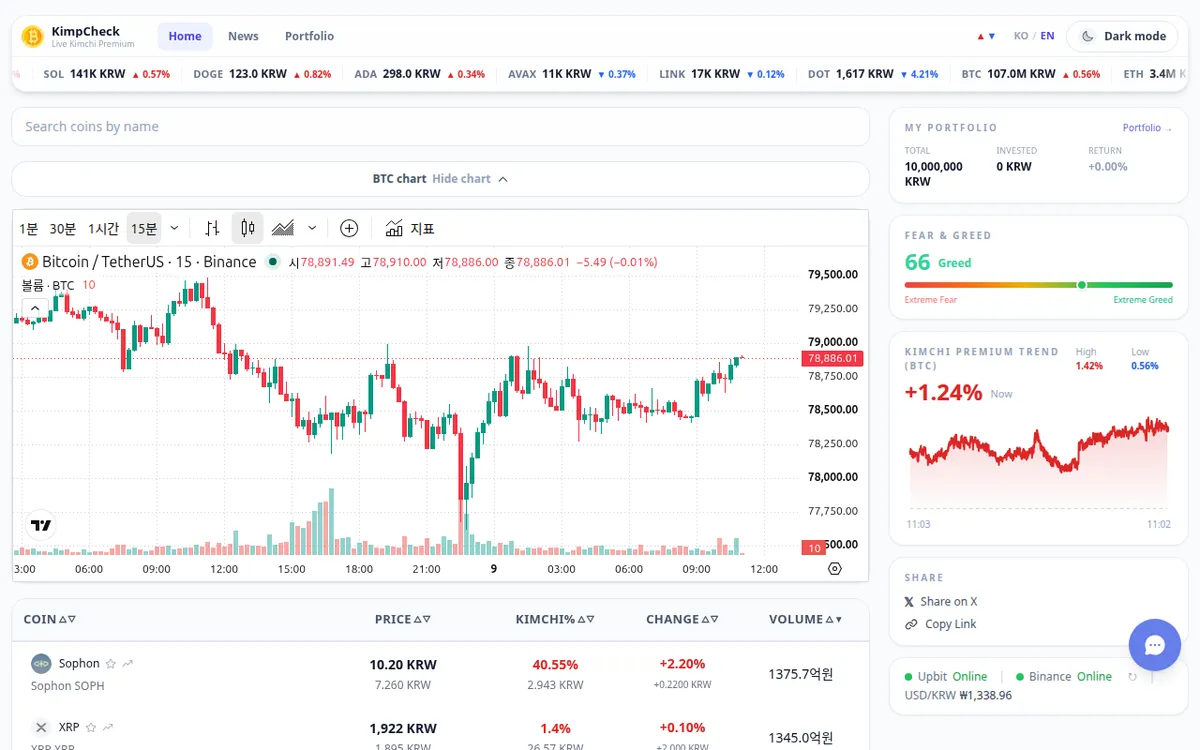Image resolution: width=1200 pixels, height=750 pixels.
Task: Select the 1시간 timeframe
Action: [103, 229]
